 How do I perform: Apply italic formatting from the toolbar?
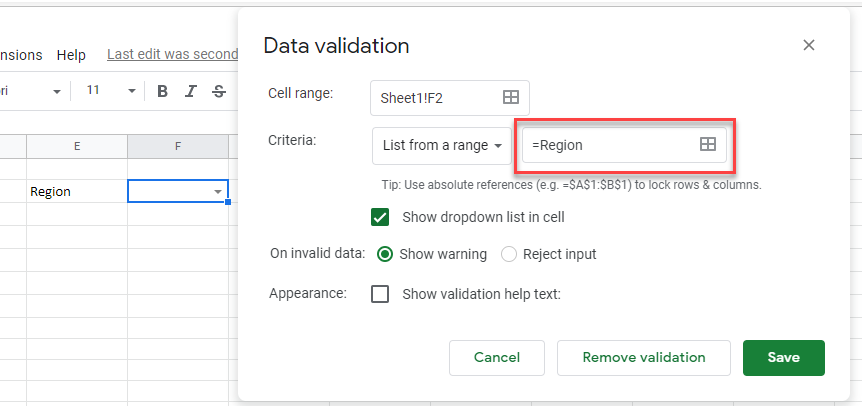[x=190, y=91]
